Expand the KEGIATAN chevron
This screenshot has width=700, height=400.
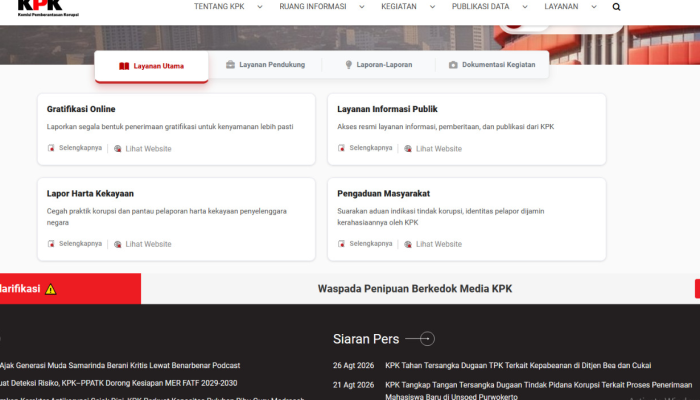coord(432,7)
